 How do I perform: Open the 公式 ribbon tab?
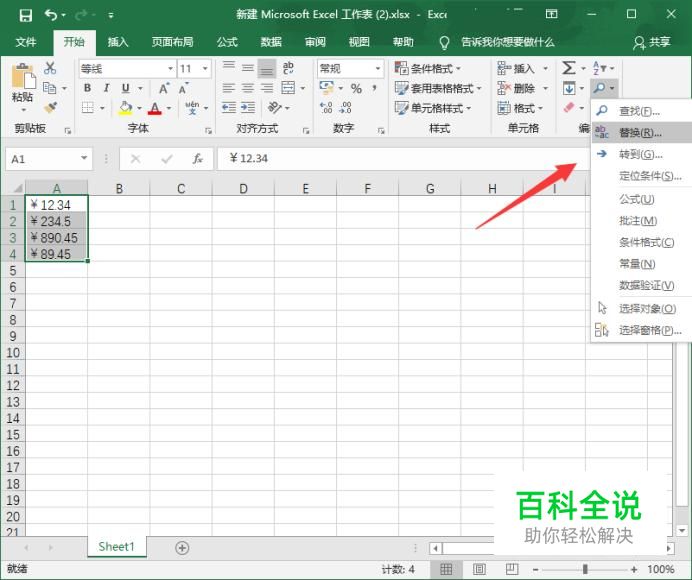click(227, 42)
